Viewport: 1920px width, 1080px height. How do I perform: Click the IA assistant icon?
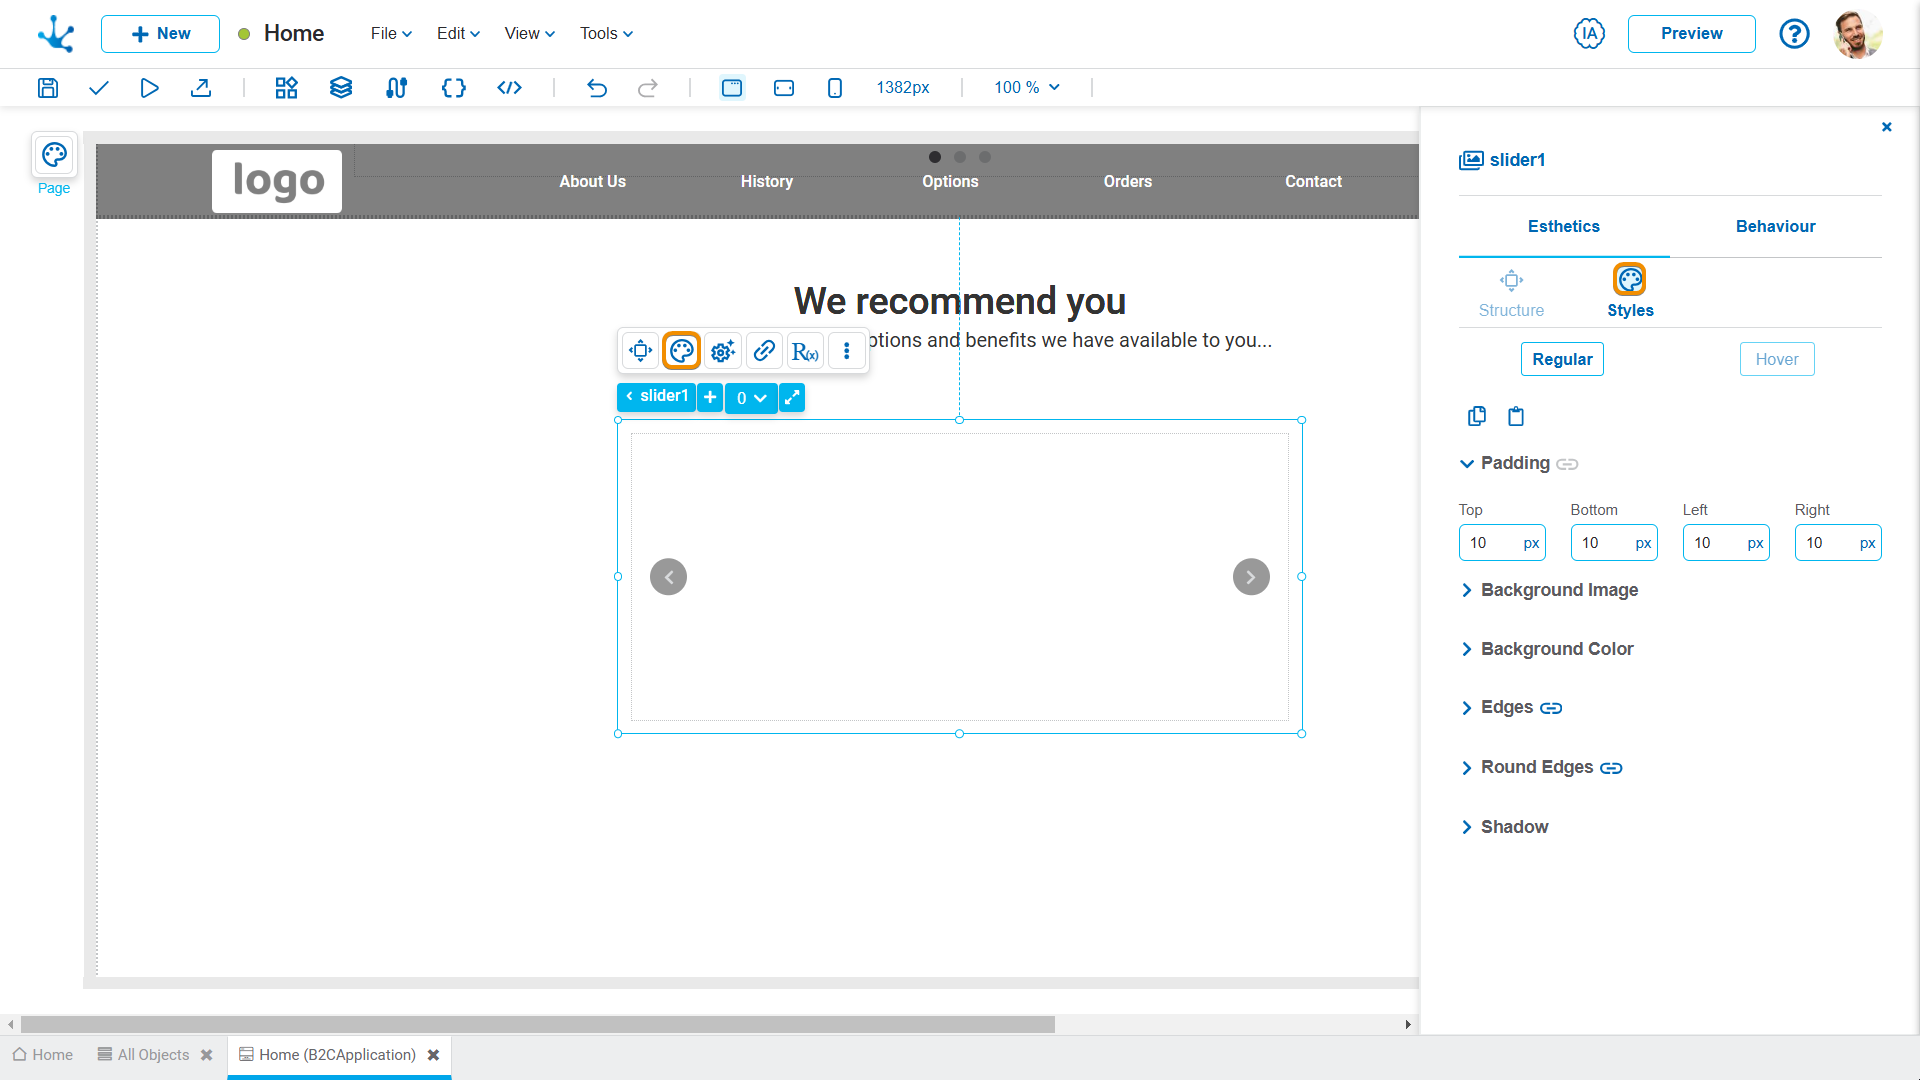(x=1589, y=34)
